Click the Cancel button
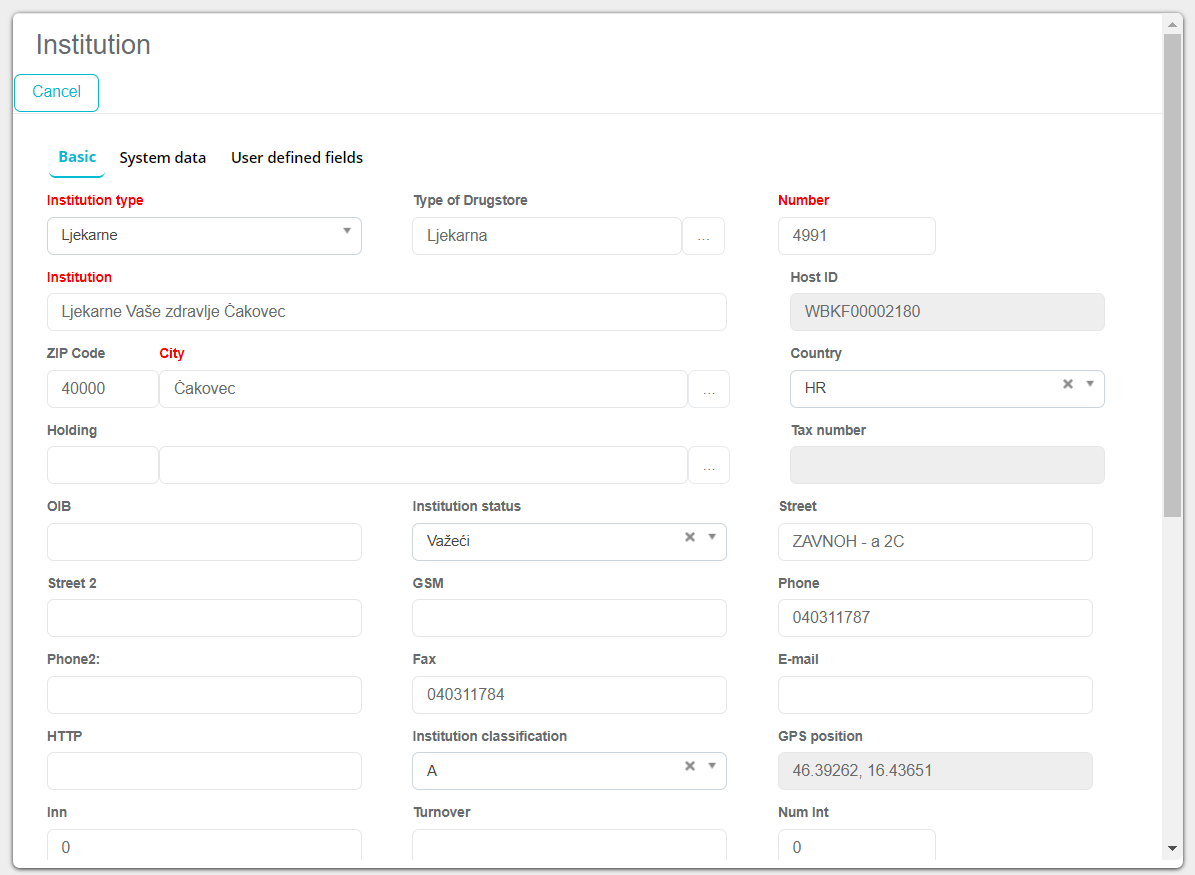The width and height of the screenshot is (1195, 875). (56, 92)
